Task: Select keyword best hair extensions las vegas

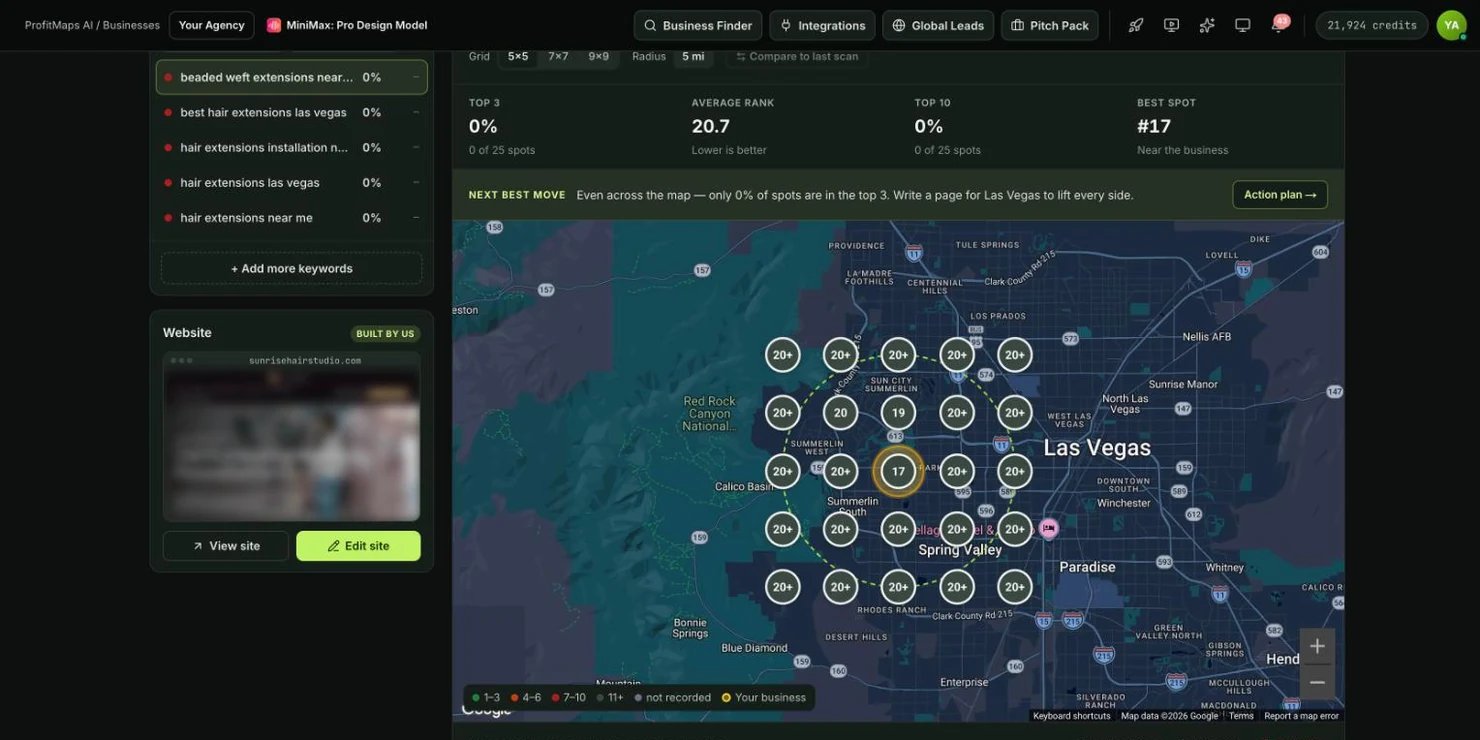Action: [291, 112]
